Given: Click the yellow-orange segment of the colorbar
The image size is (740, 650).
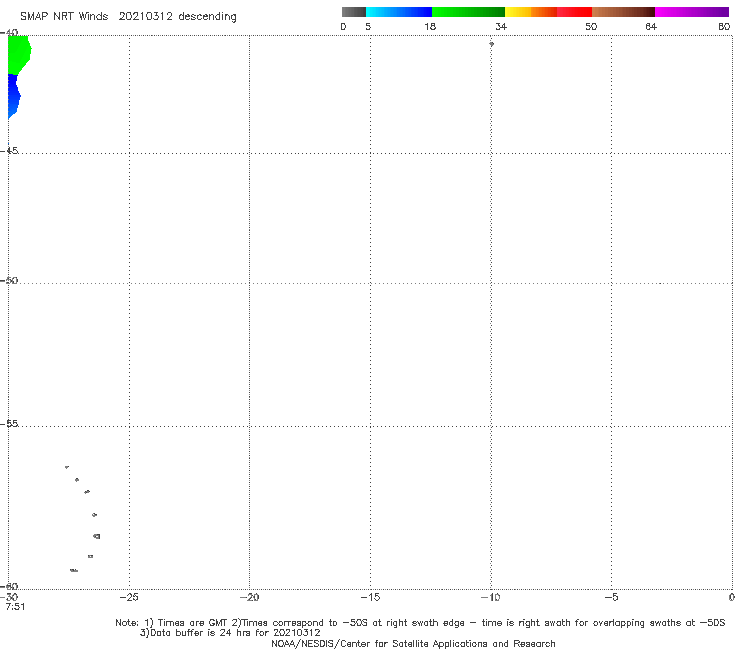Looking at the screenshot, I should pos(531,12).
